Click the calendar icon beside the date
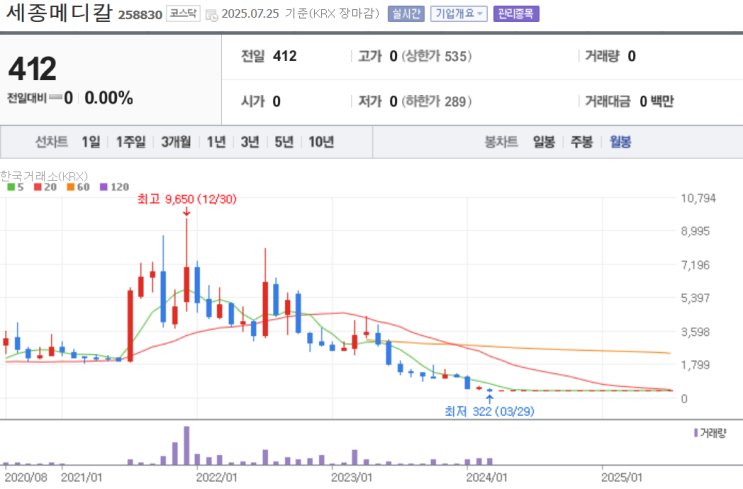This screenshot has width=743, height=489. [x=212, y=15]
